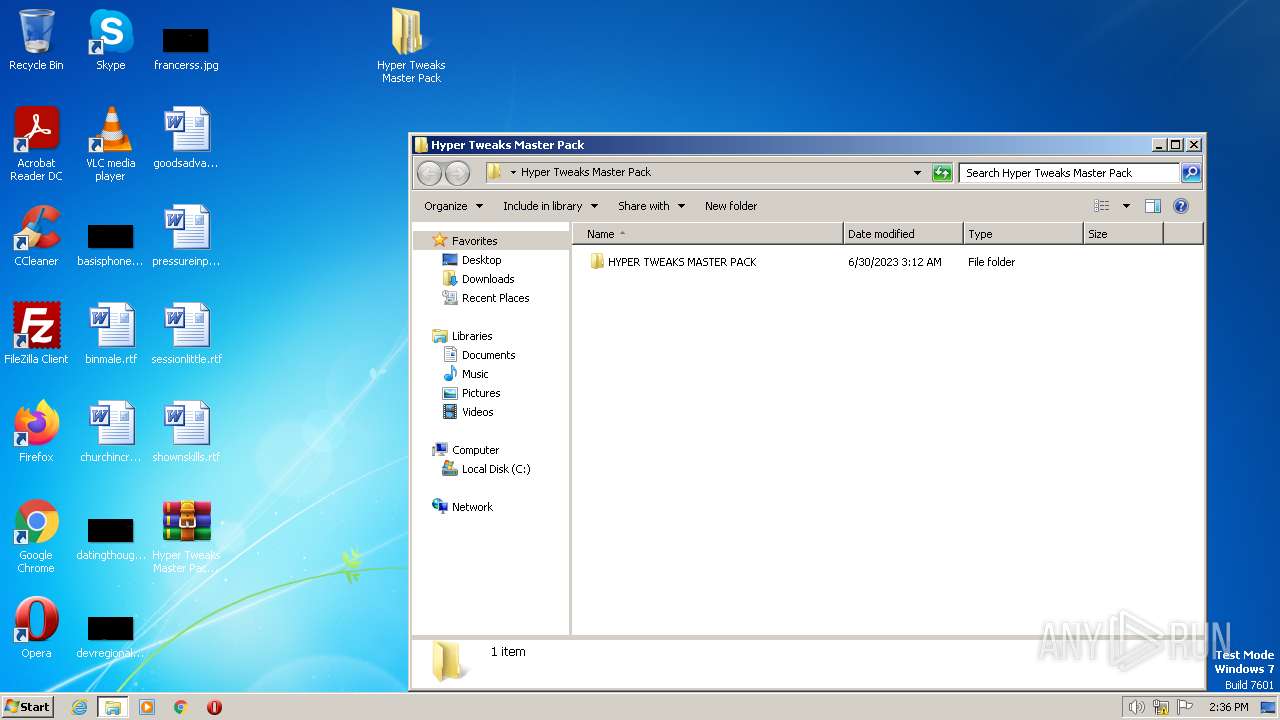Open the Music library
This screenshot has width=1280, height=720.
475,374
